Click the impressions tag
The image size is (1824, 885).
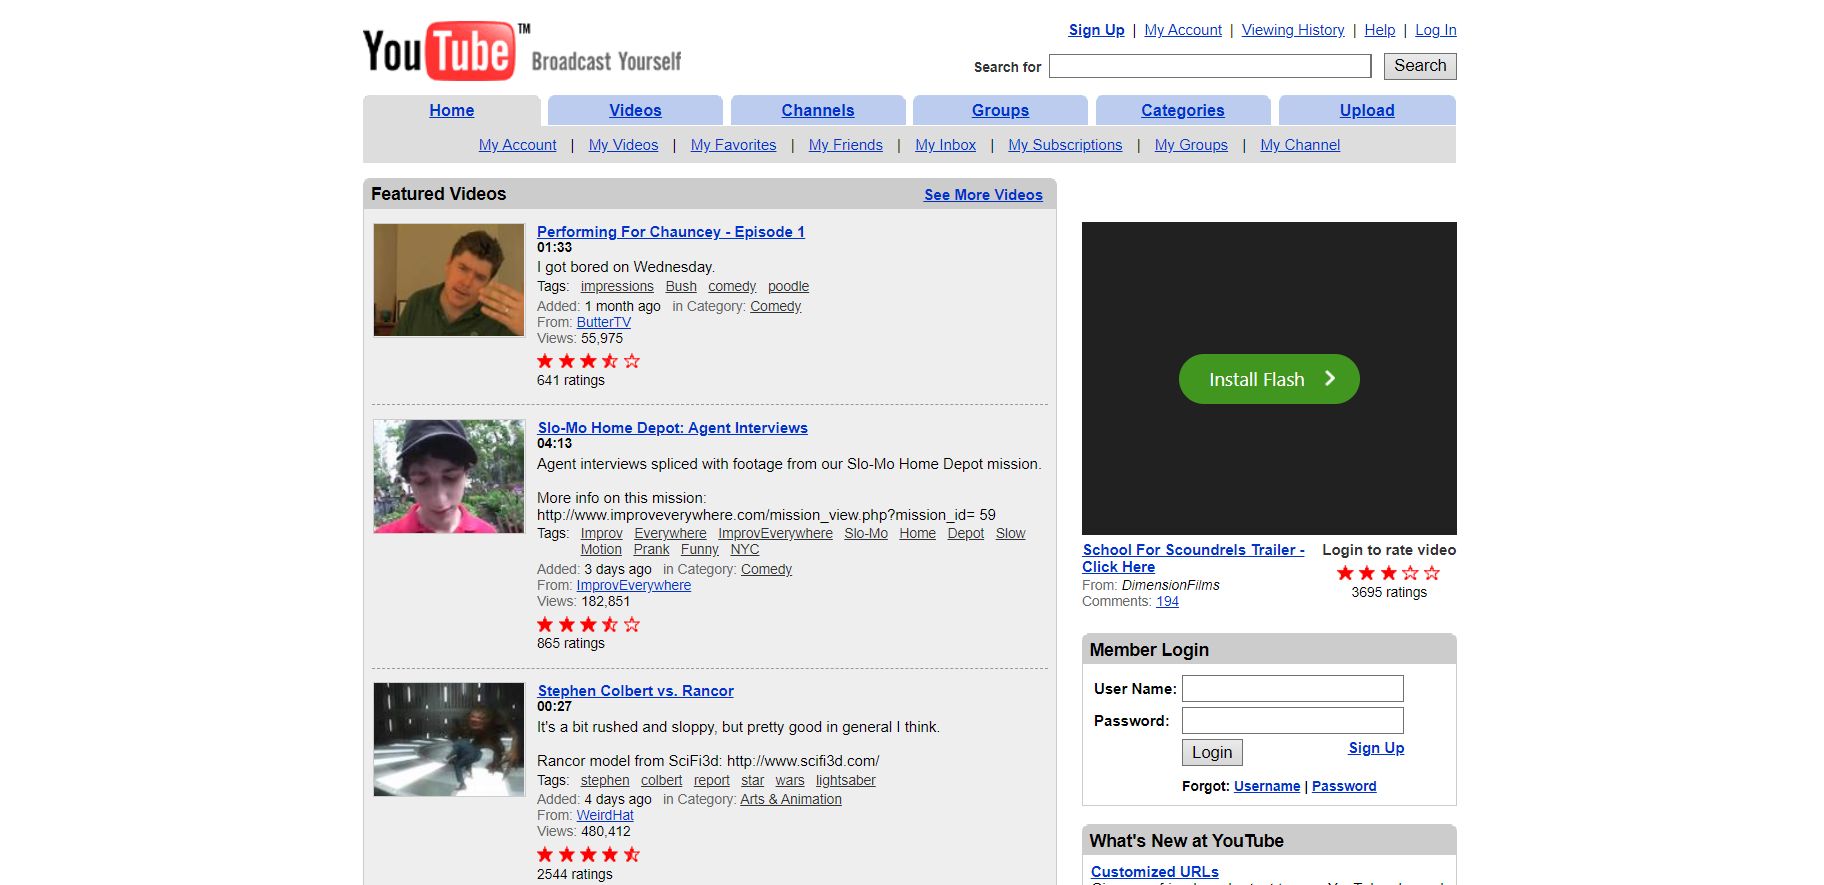click(x=617, y=287)
